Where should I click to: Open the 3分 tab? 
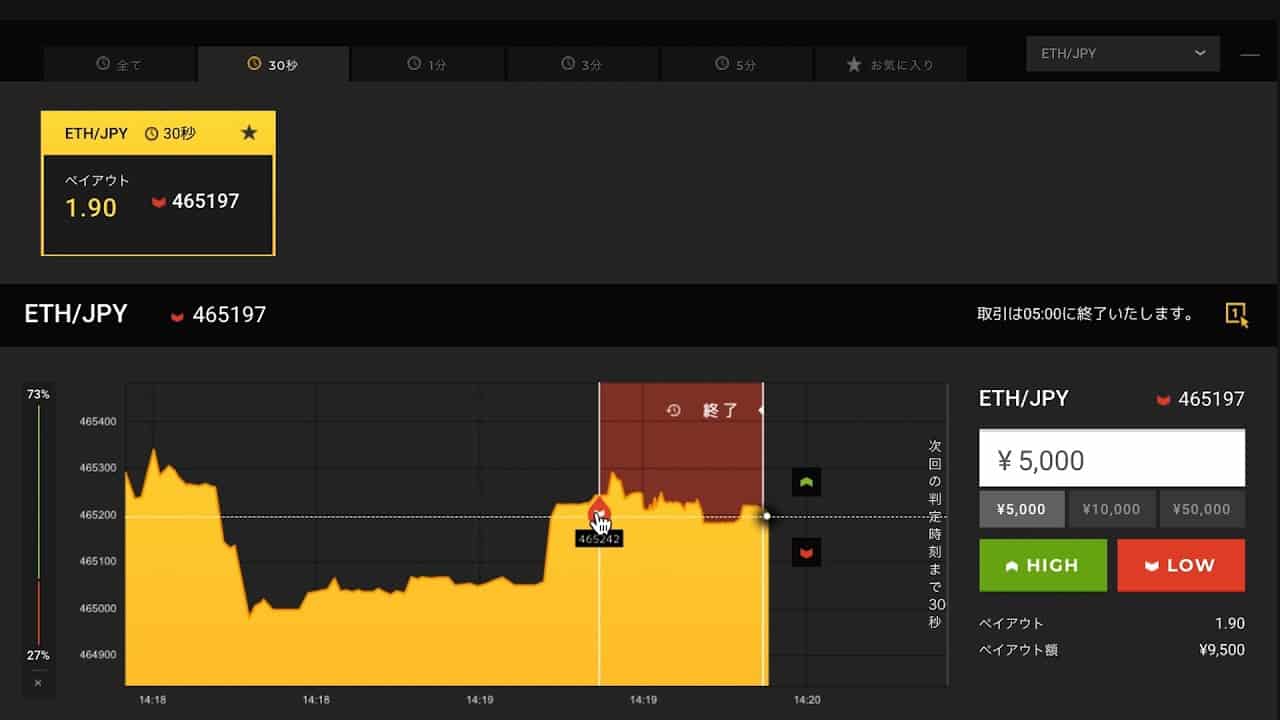click(583, 64)
